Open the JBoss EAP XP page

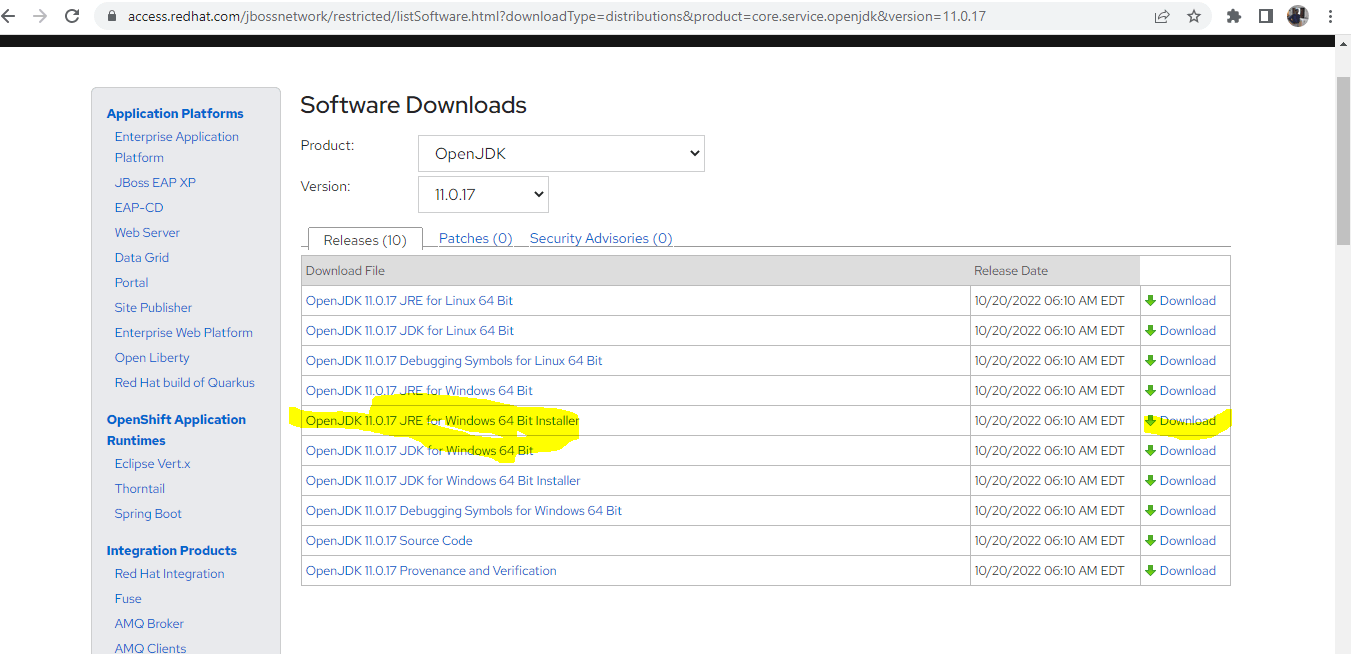pyautogui.click(x=155, y=182)
